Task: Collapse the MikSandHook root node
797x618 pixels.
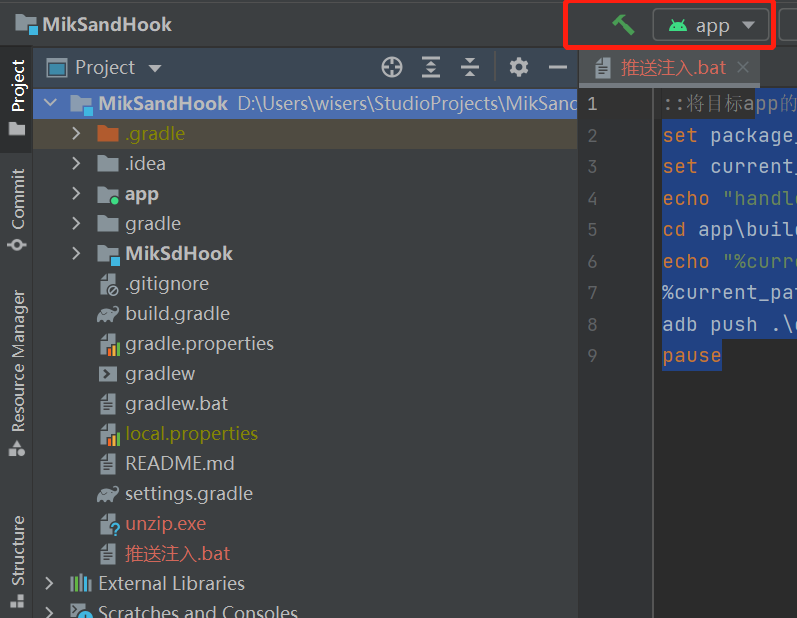Action: pyautogui.click(x=50, y=103)
